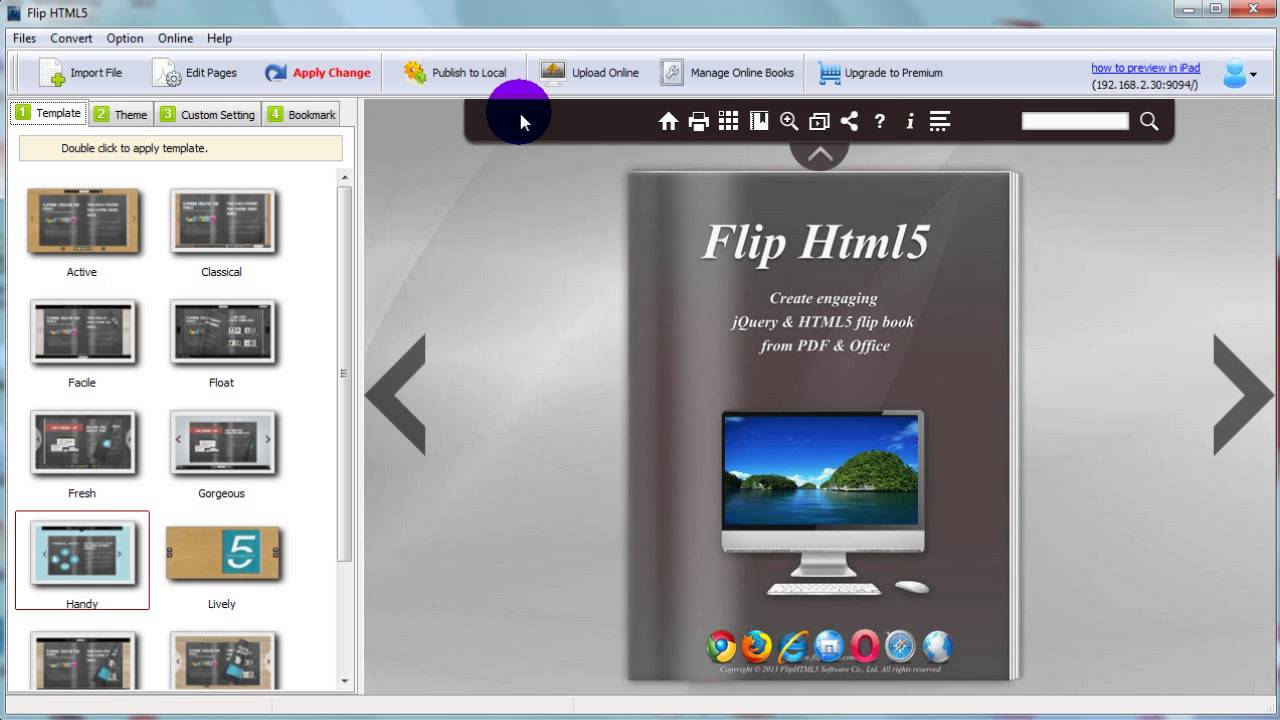Open the Online menu
The image size is (1280, 720).
point(175,38)
